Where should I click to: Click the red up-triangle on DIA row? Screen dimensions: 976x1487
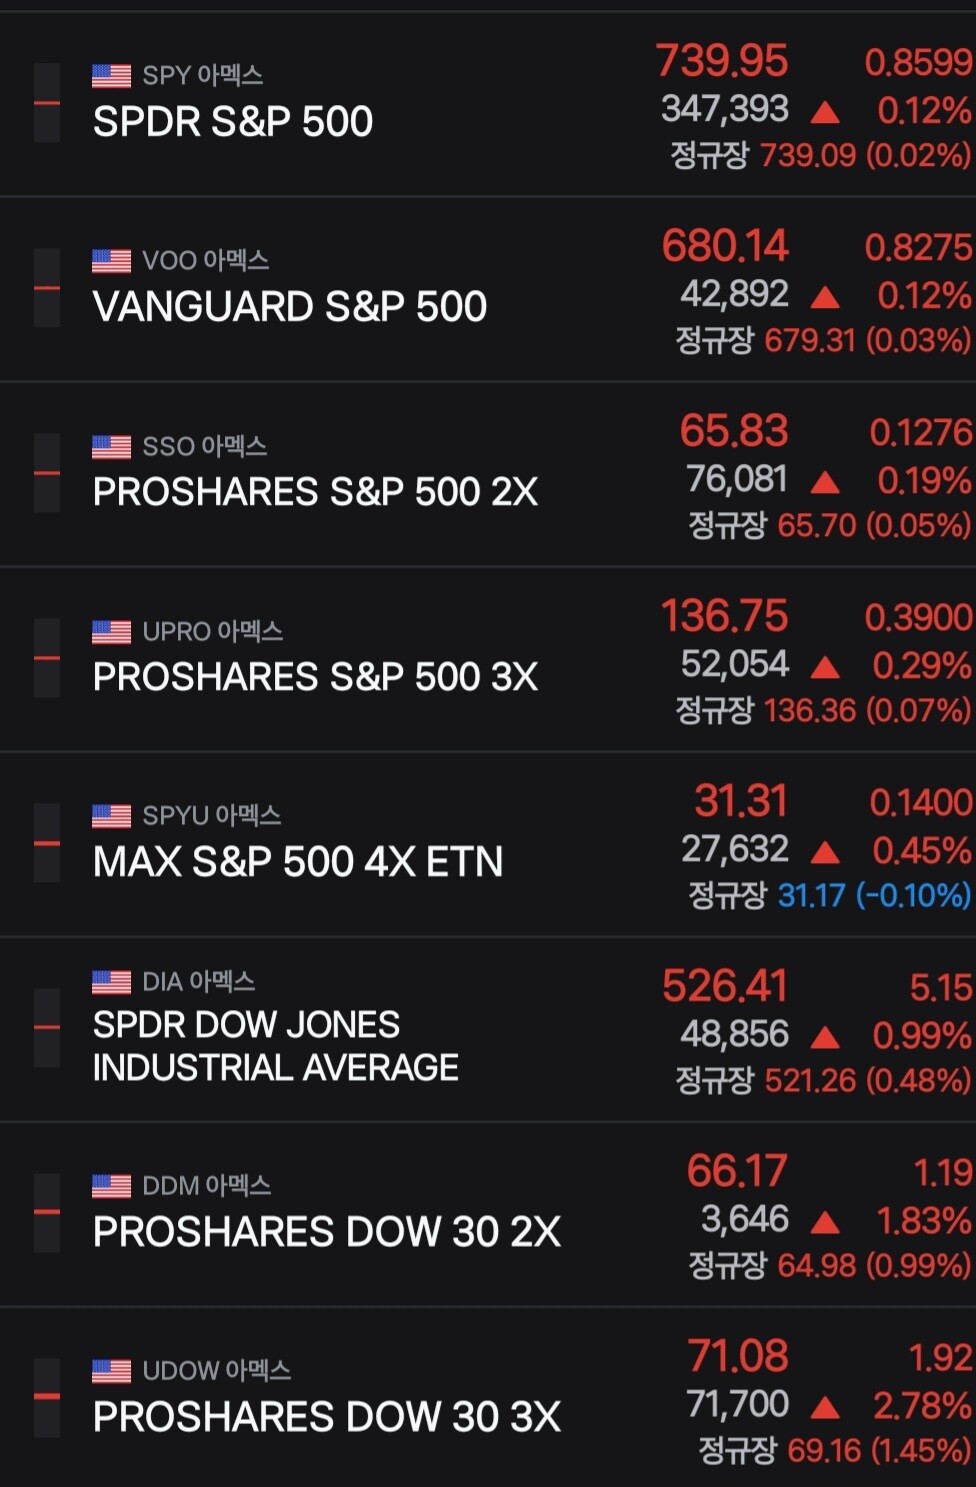tap(825, 1037)
